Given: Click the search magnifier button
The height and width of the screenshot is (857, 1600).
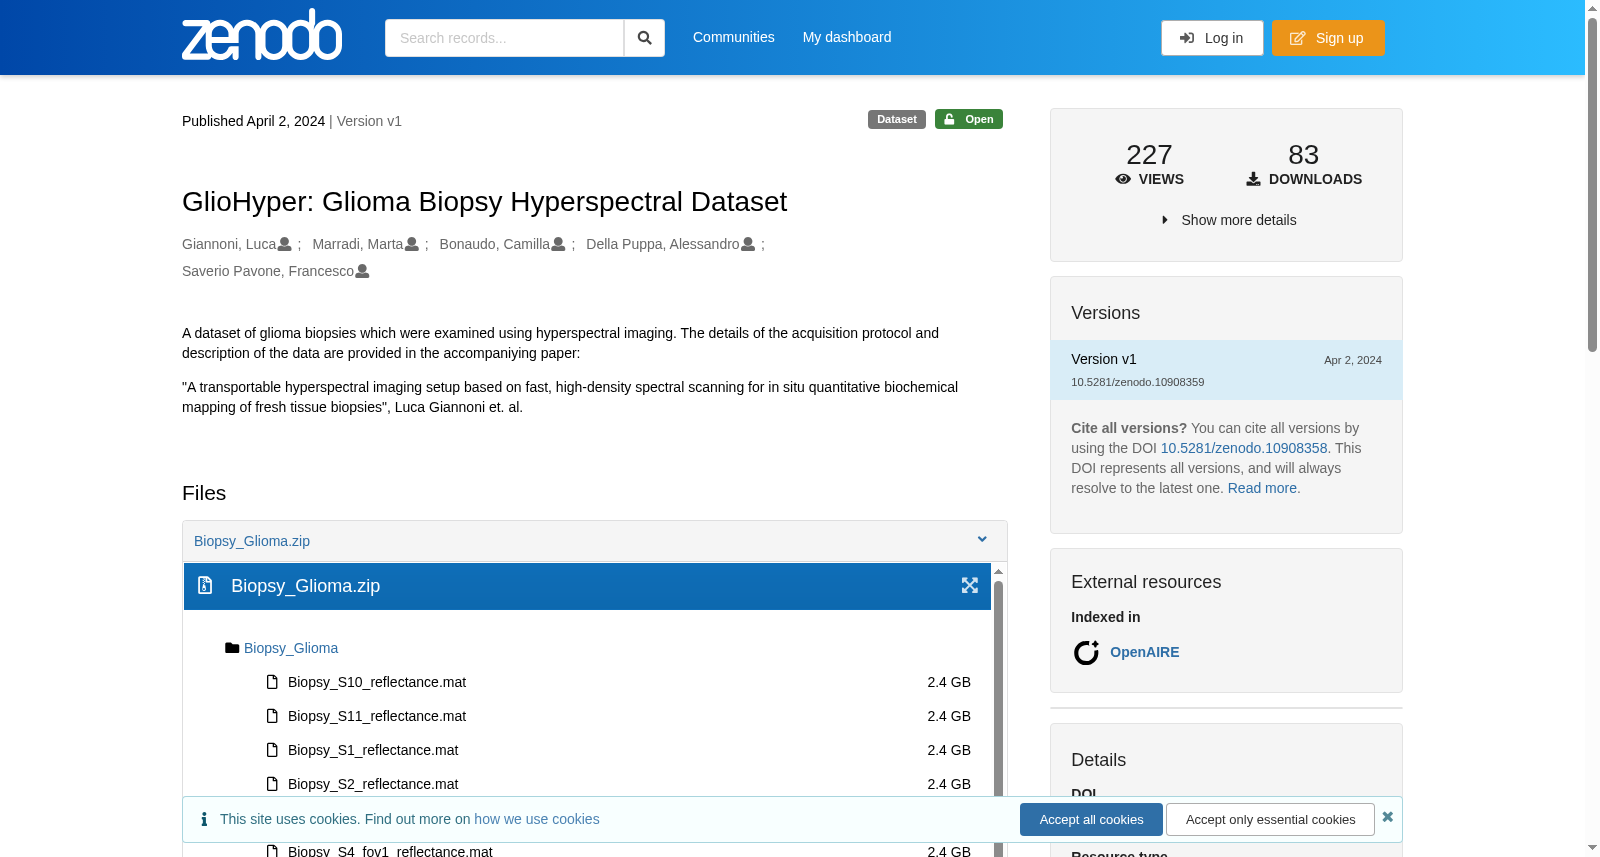Looking at the screenshot, I should coord(645,38).
